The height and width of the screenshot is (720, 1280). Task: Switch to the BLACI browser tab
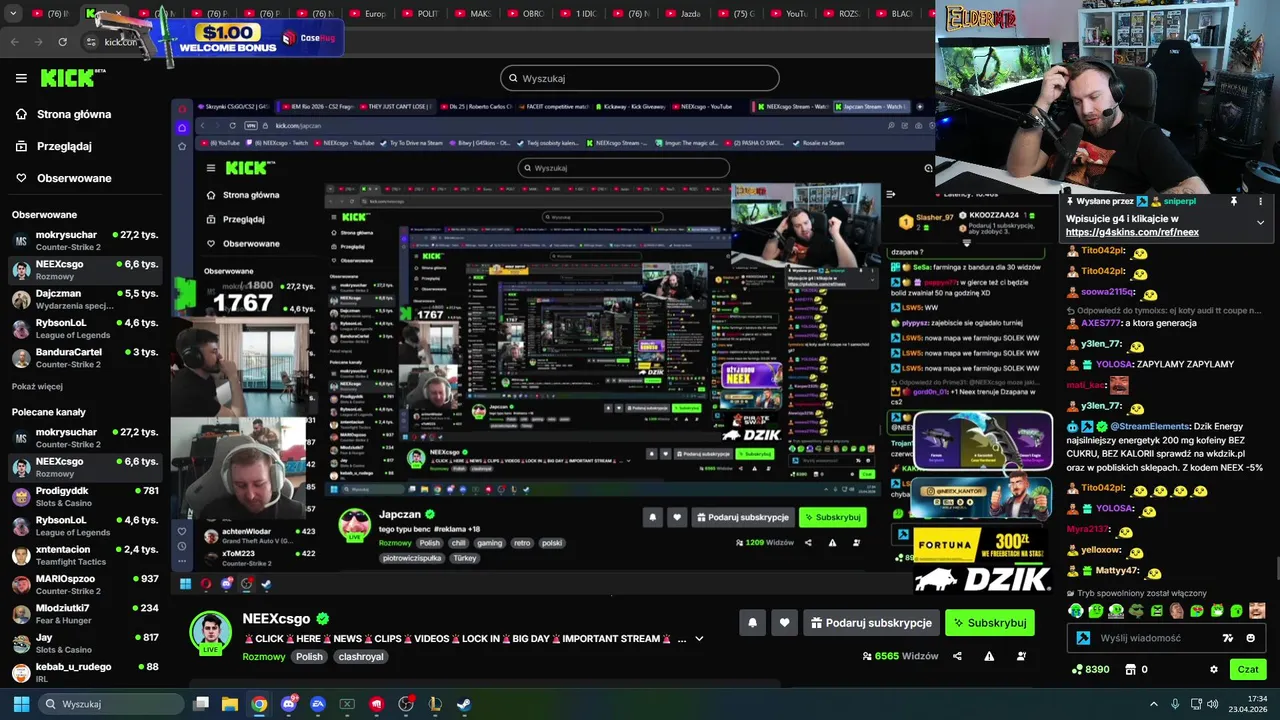pyautogui.click(x=895, y=14)
